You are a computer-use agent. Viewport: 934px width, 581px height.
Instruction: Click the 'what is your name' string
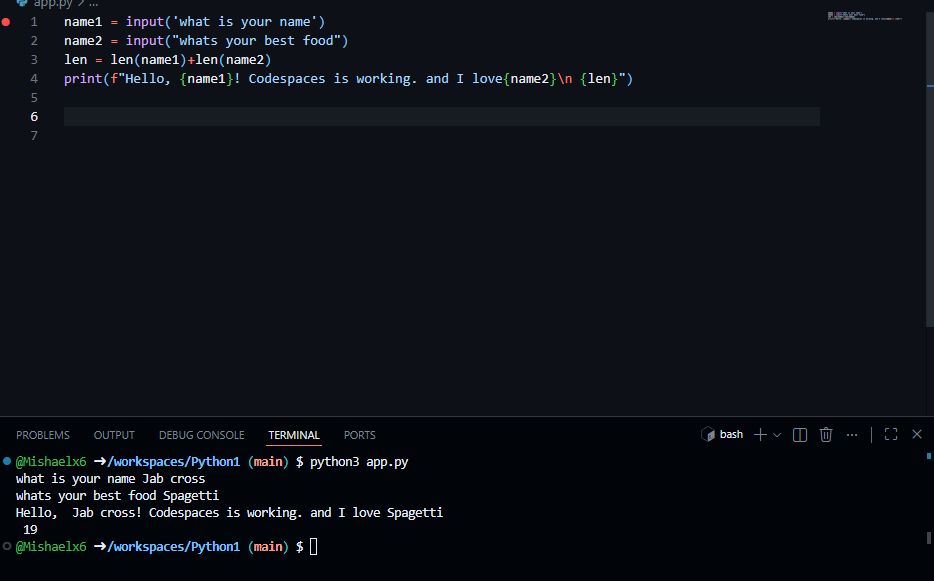[245, 22]
